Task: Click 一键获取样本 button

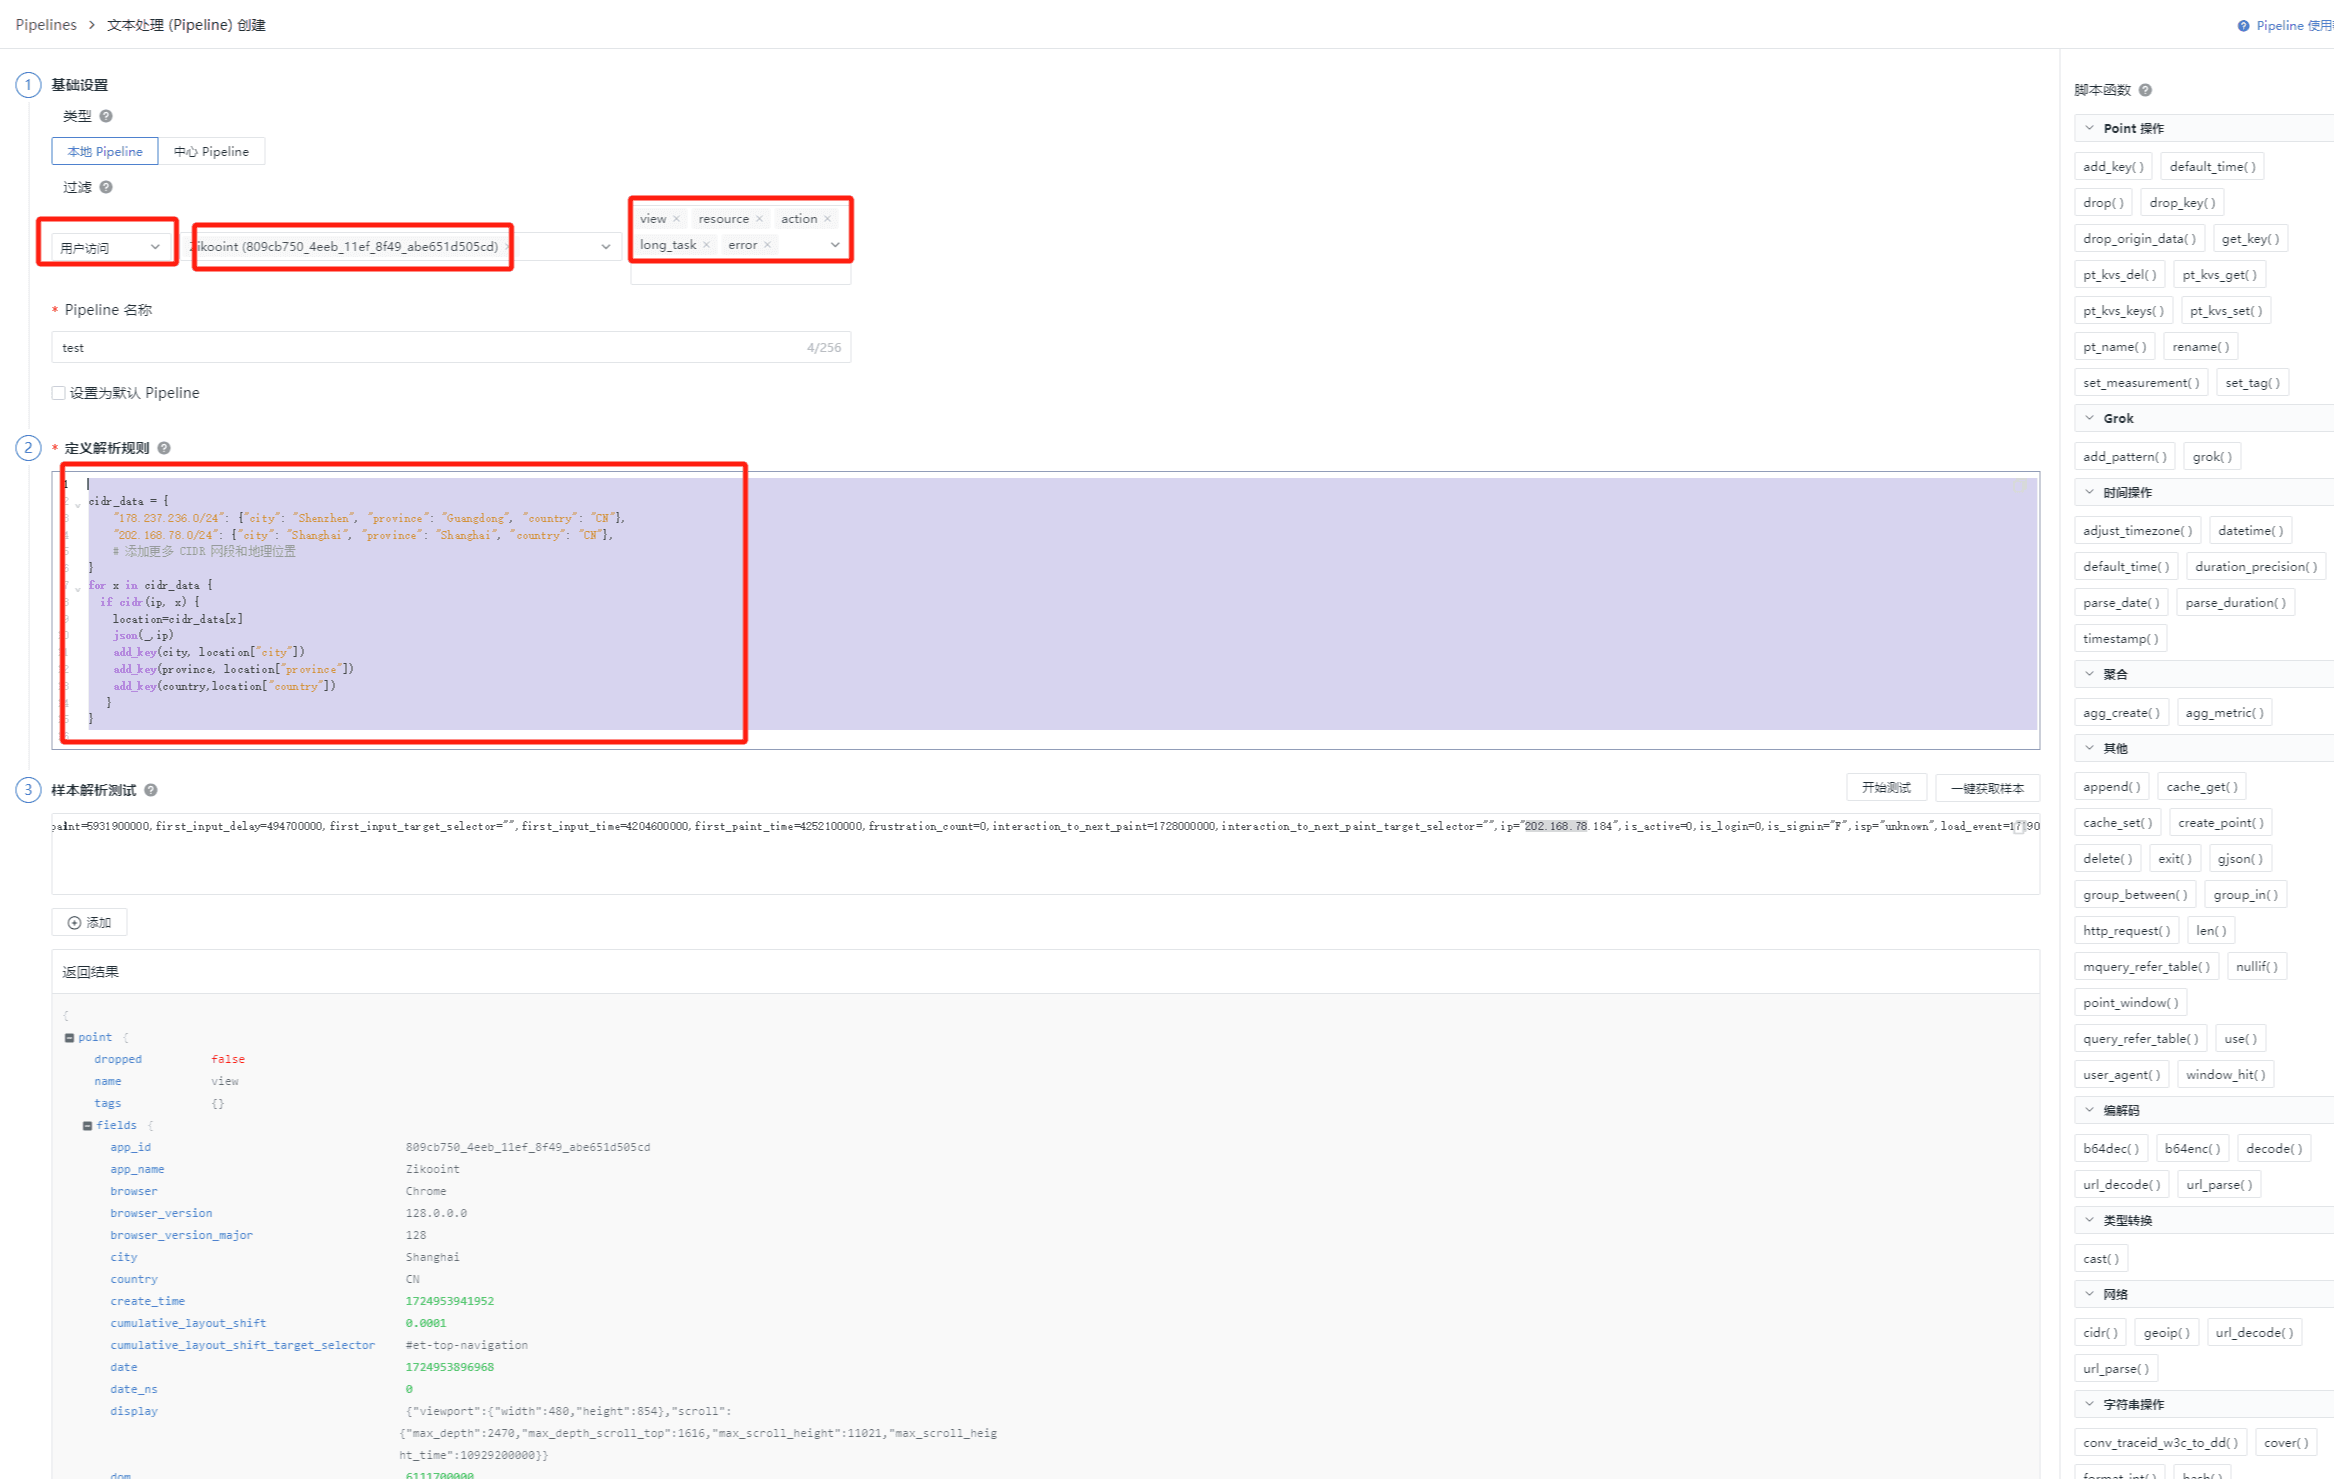Action: (x=1987, y=788)
